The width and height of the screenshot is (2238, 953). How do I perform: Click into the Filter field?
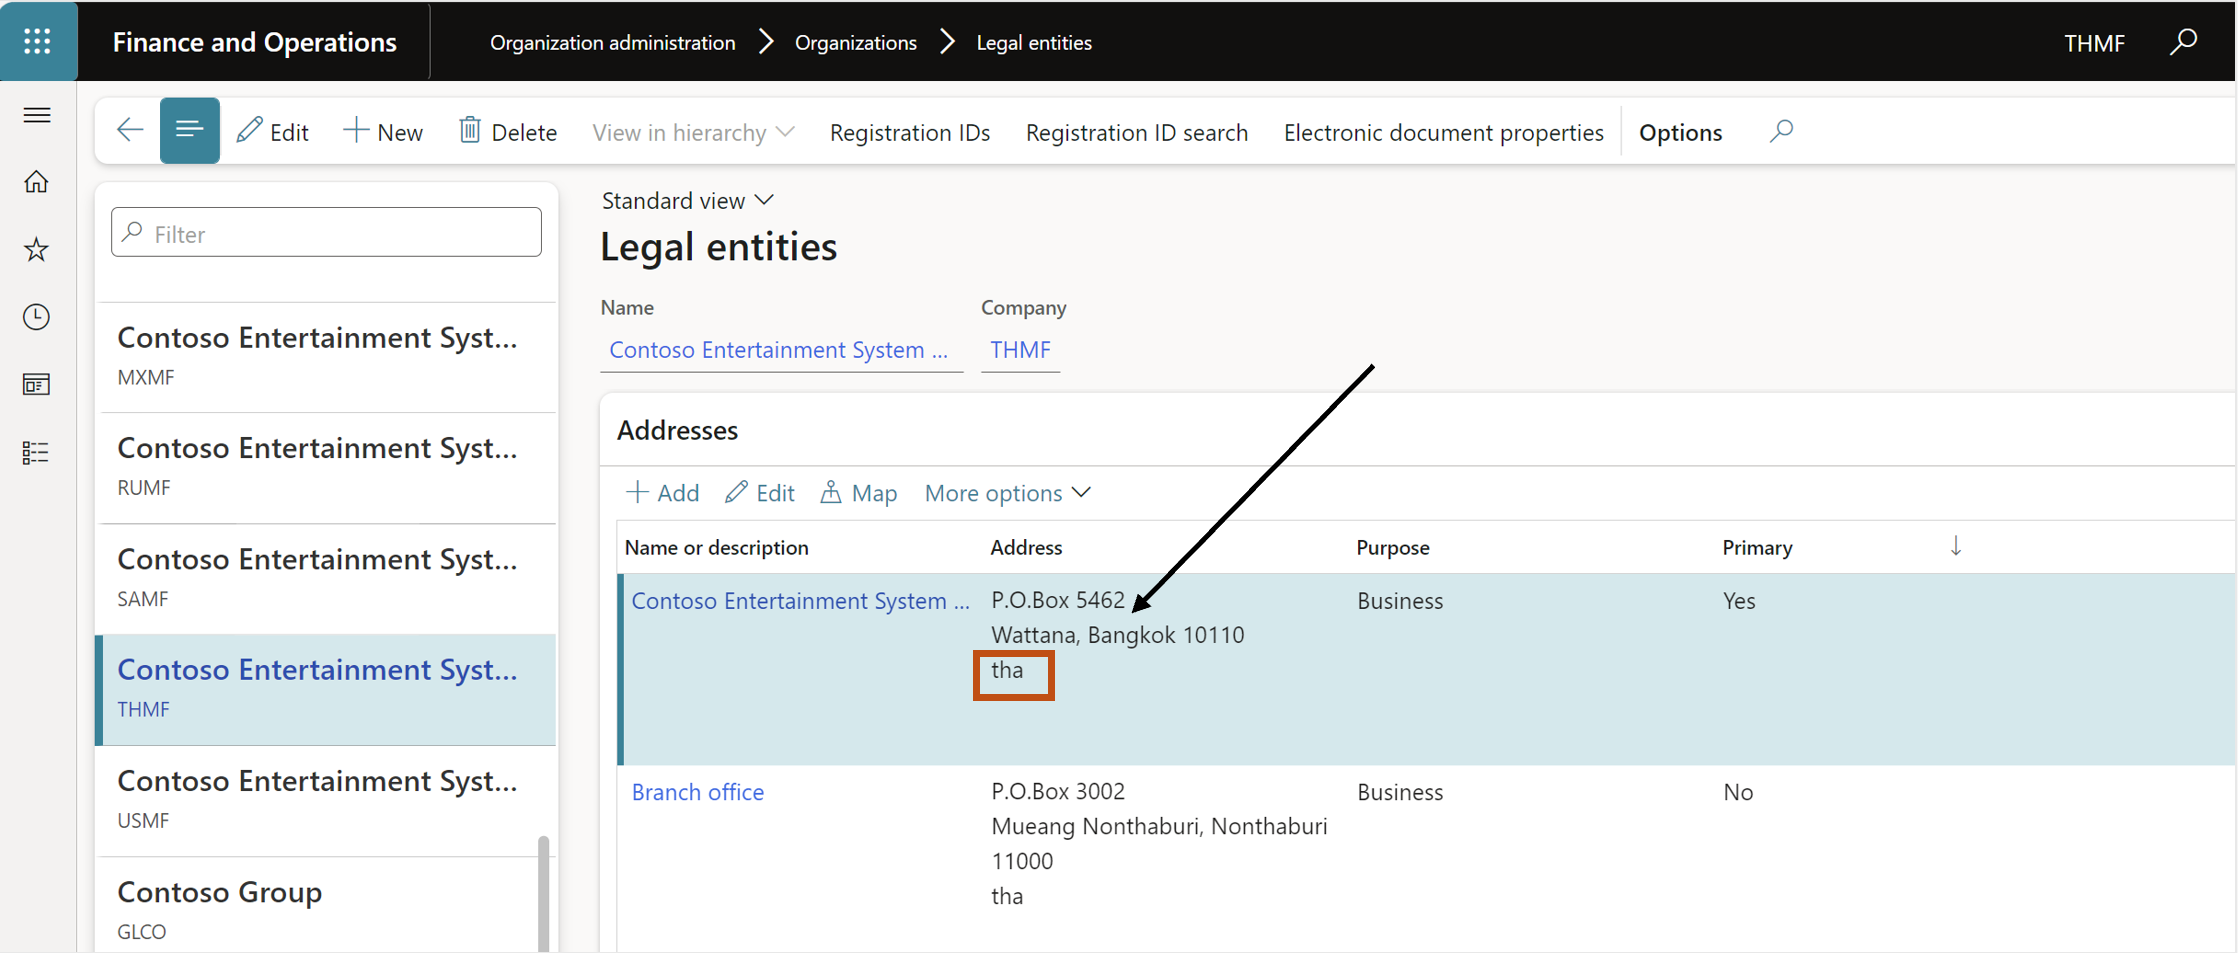(326, 233)
